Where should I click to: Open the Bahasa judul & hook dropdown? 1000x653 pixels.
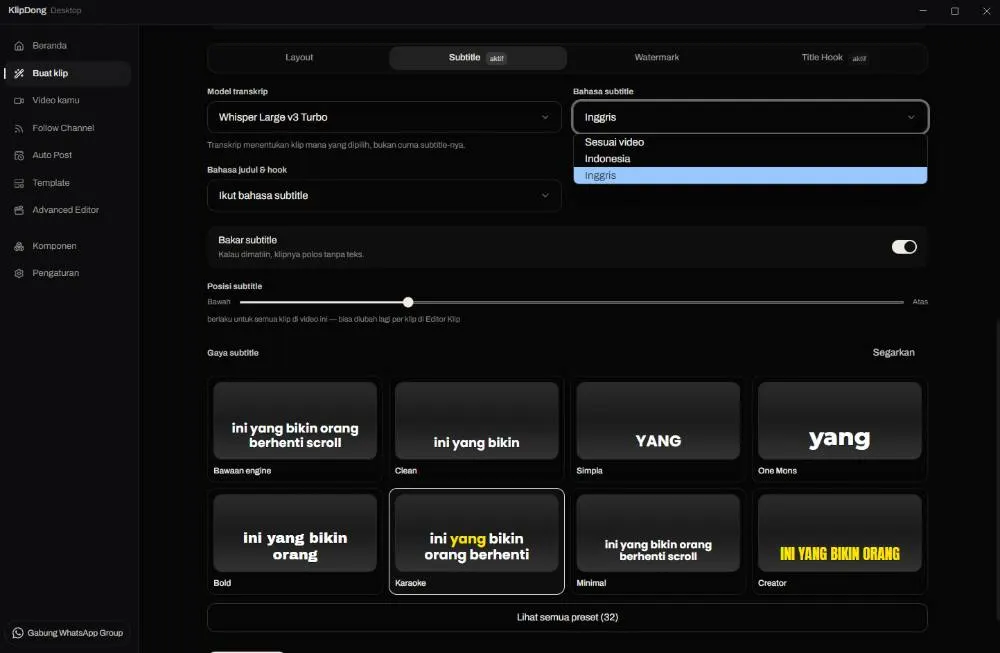[384, 196]
